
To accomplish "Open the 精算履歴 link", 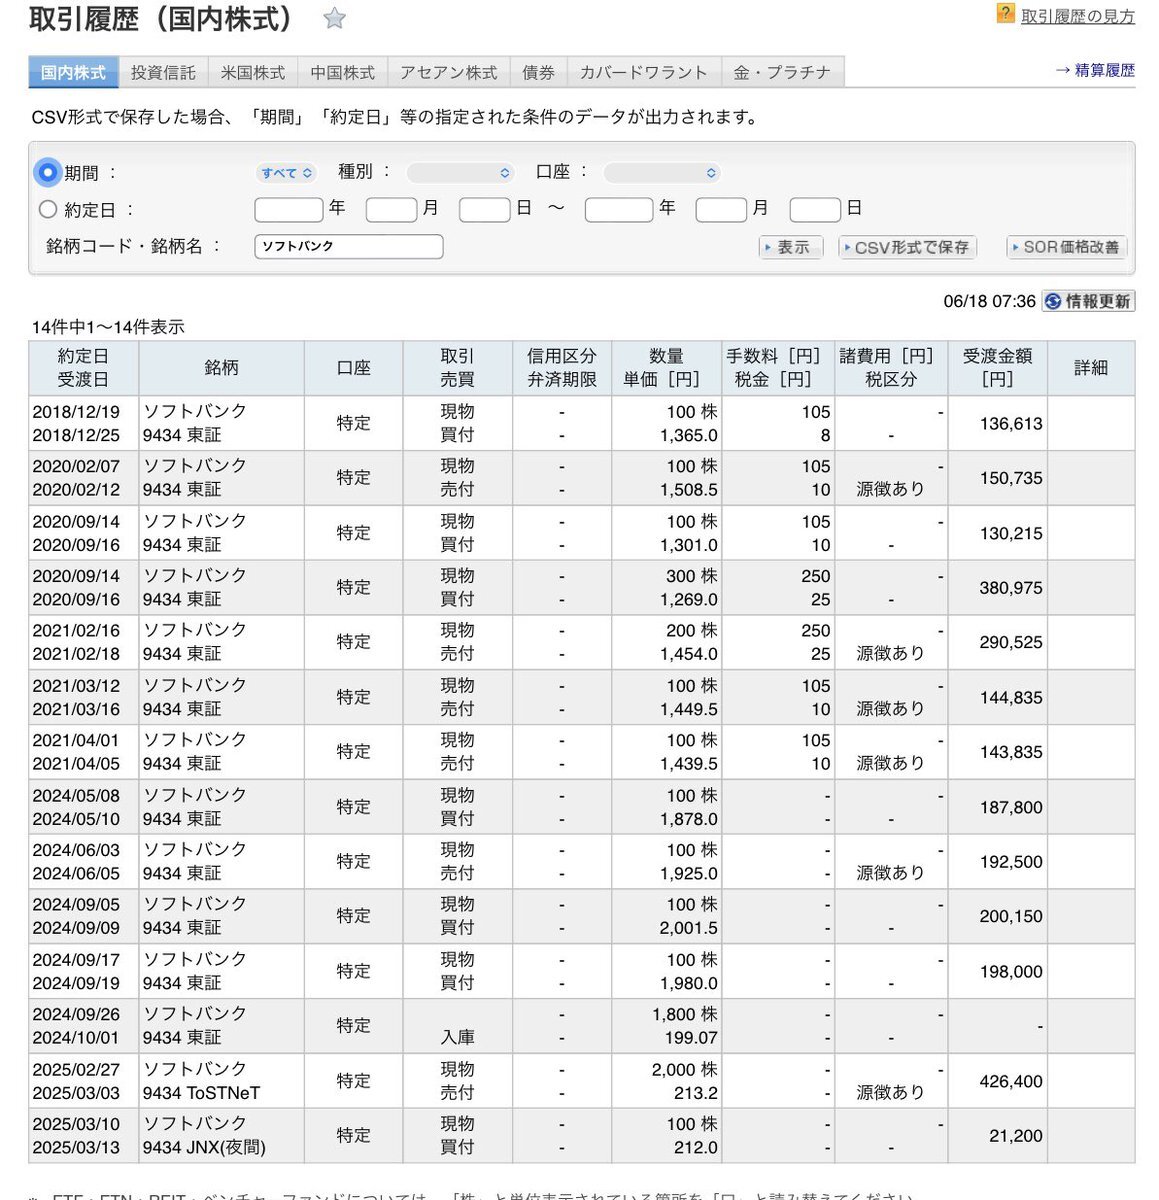I will pos(1095,70).
